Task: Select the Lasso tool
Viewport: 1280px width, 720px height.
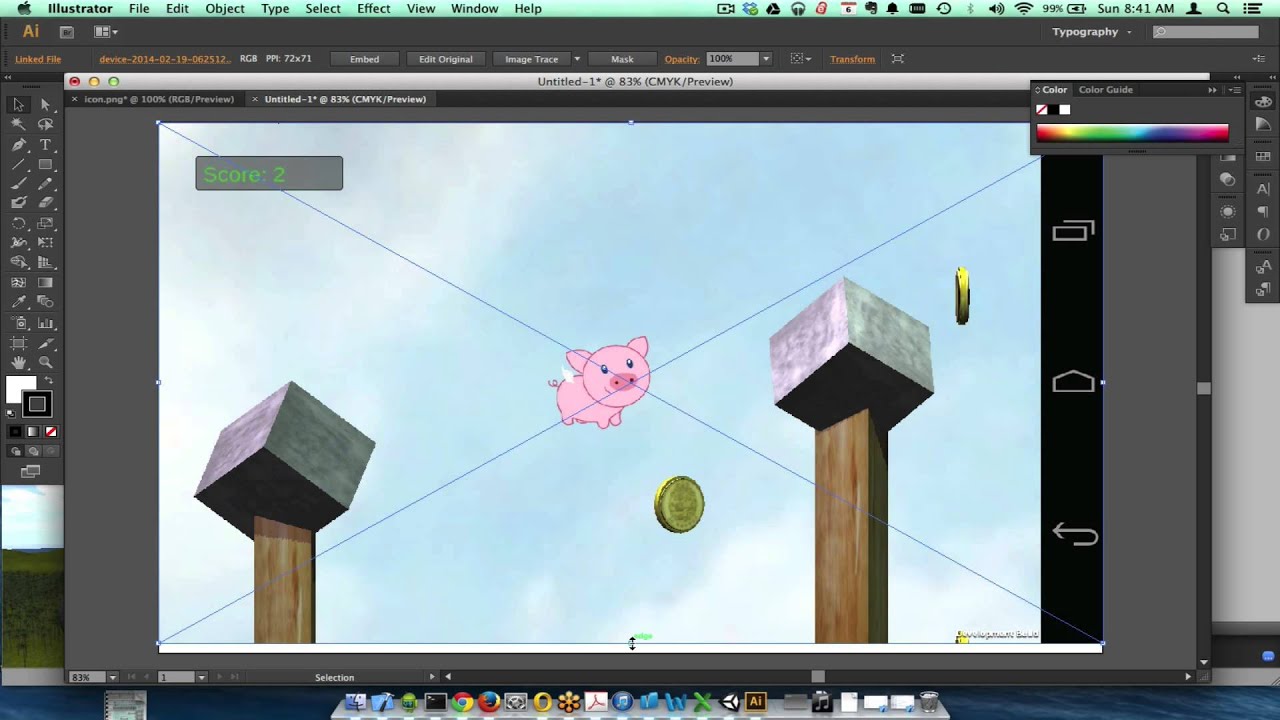Action: click(x=45, y=125)
